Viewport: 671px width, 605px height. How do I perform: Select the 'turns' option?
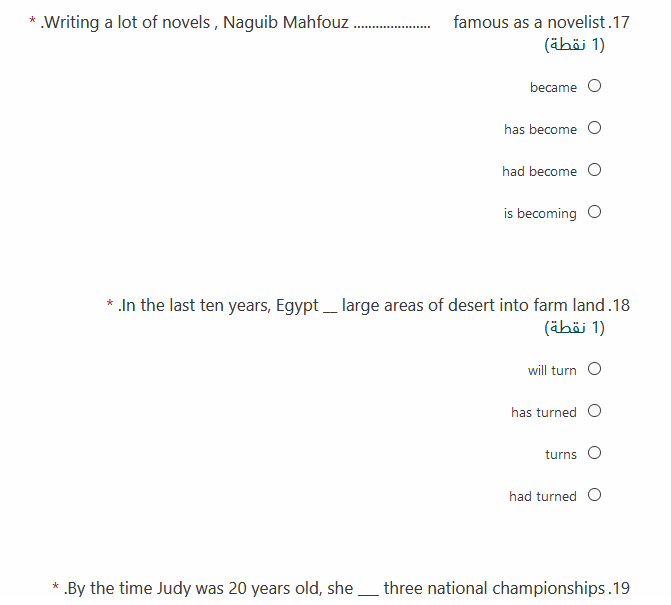pos(594,453)
